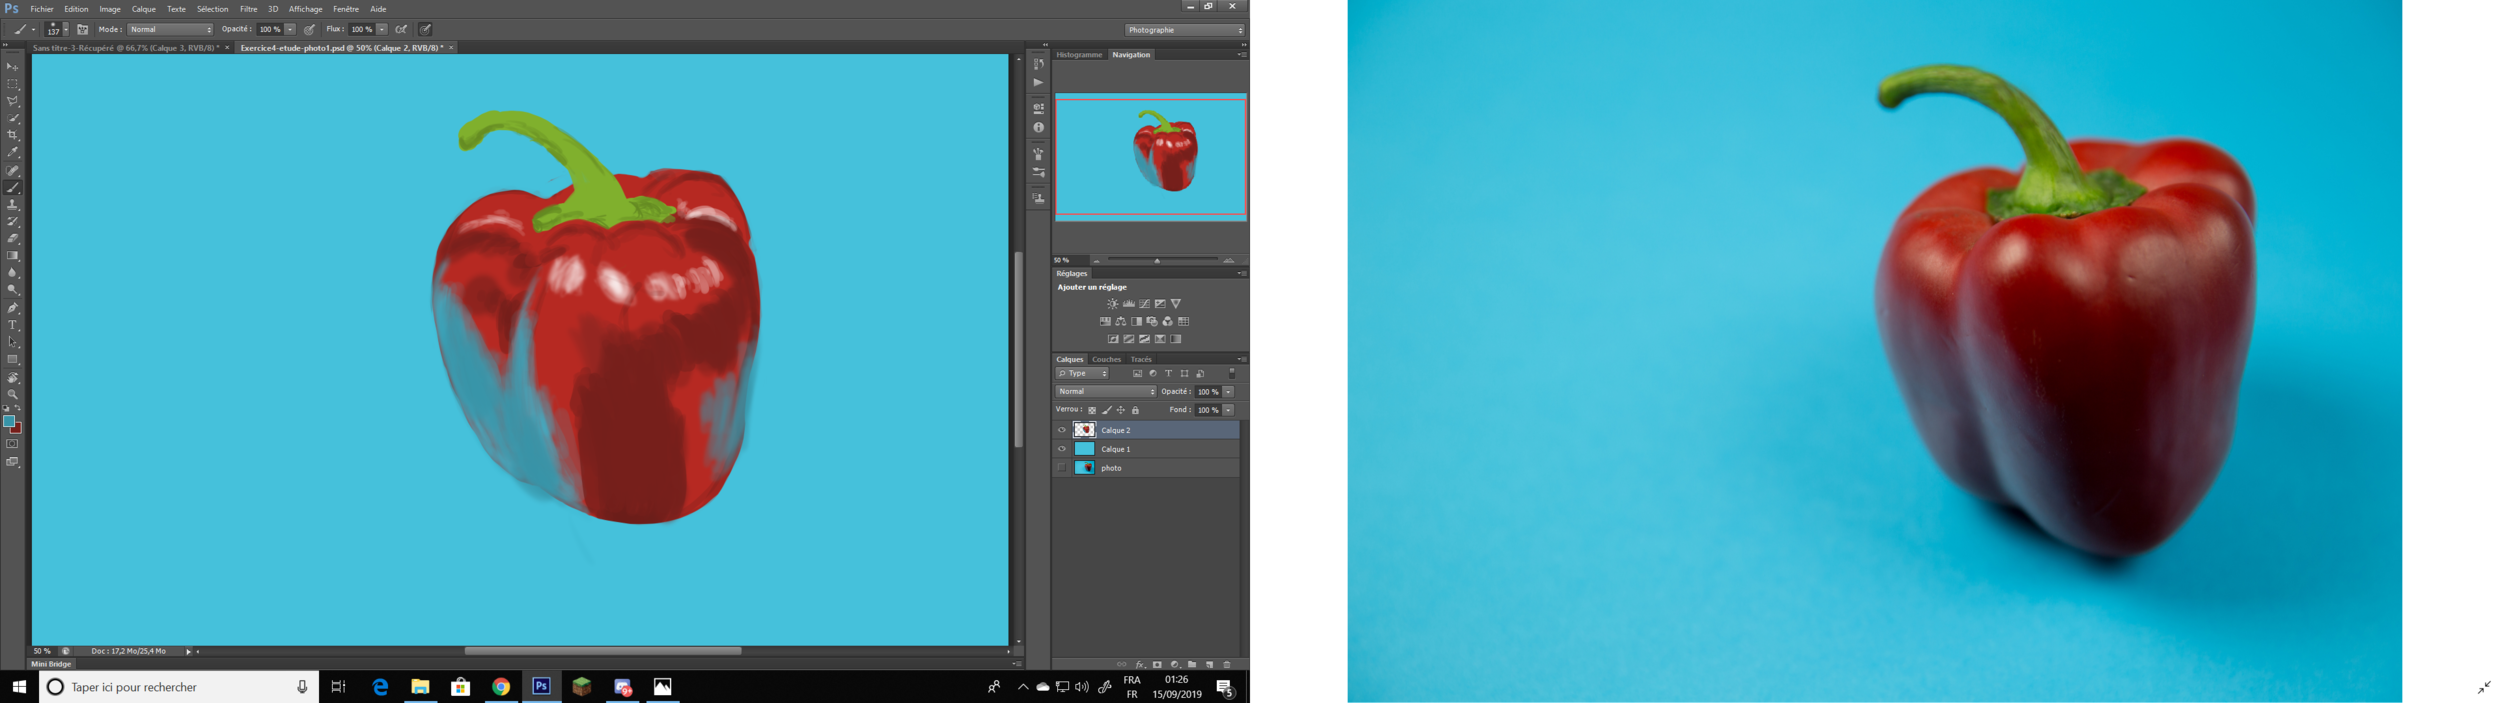Select the Eraser tool
2500x703 pixels.
[x=13, y=239]
